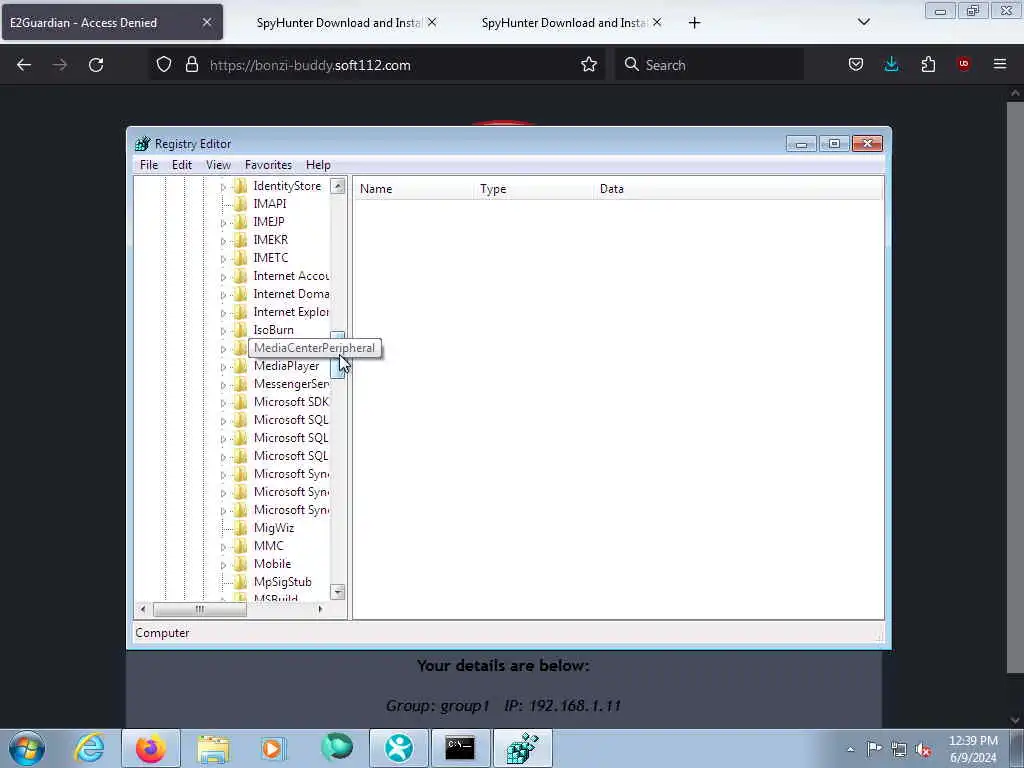The width and height of the screenshot is (1024, 768).
Task: Click the Type column header
Action: tap(534, 189)
